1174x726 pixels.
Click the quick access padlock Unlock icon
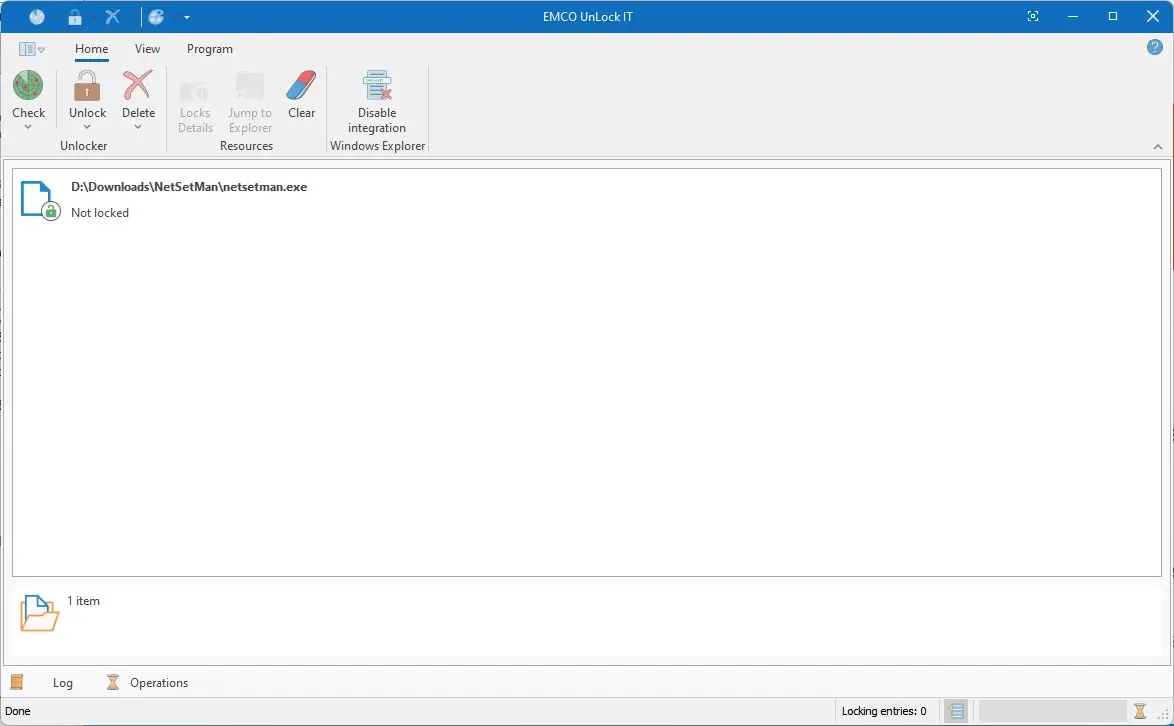[x=75, y=16]
